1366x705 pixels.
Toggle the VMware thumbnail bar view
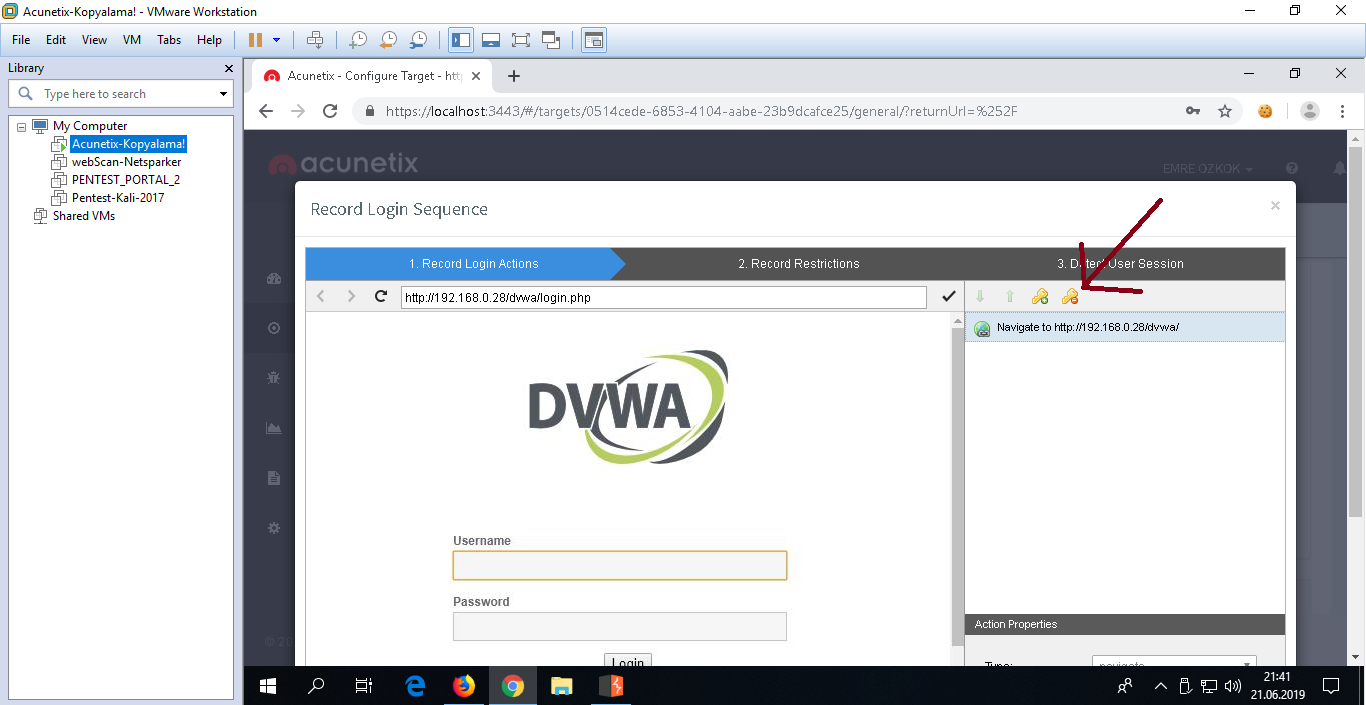coord(490,40)
